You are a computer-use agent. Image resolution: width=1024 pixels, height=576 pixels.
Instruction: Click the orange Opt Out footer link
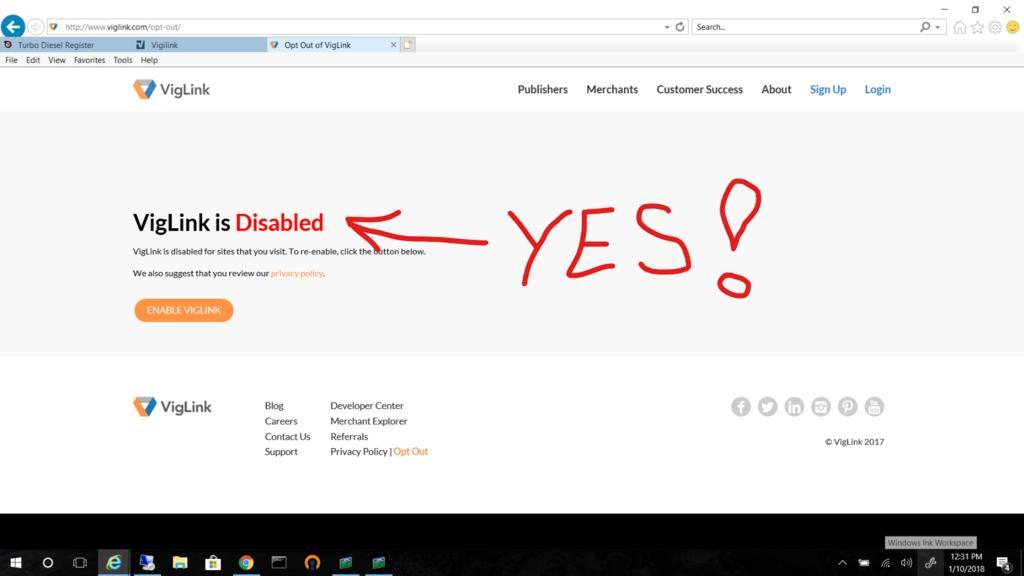tap(410, 451)
